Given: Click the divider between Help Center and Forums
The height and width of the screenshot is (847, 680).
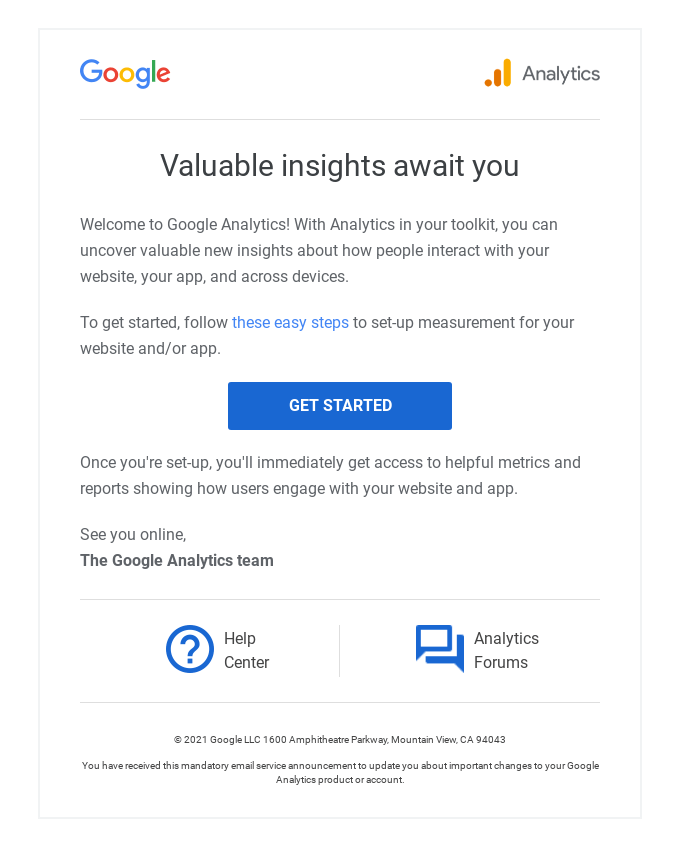Looking at the screenshot, I should click(x=339, y=649).
